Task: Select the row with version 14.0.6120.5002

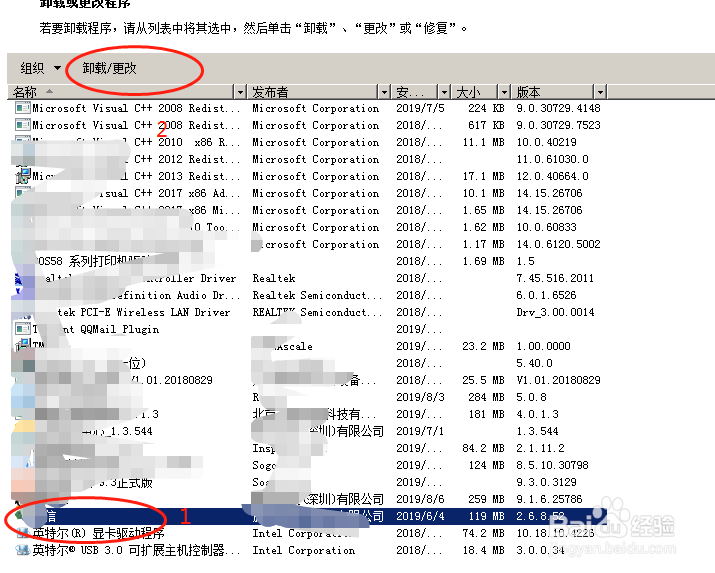Action: click(308, 244)
